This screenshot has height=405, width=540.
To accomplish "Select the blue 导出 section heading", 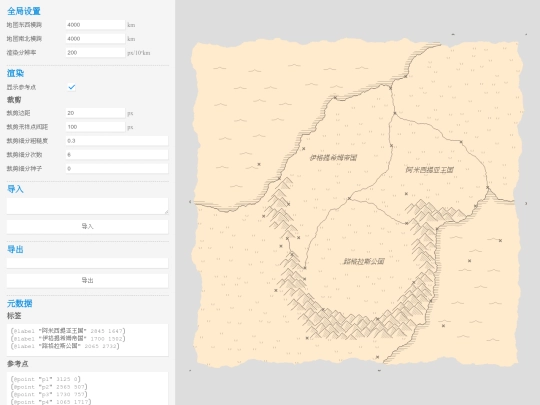I will [15, 249].
